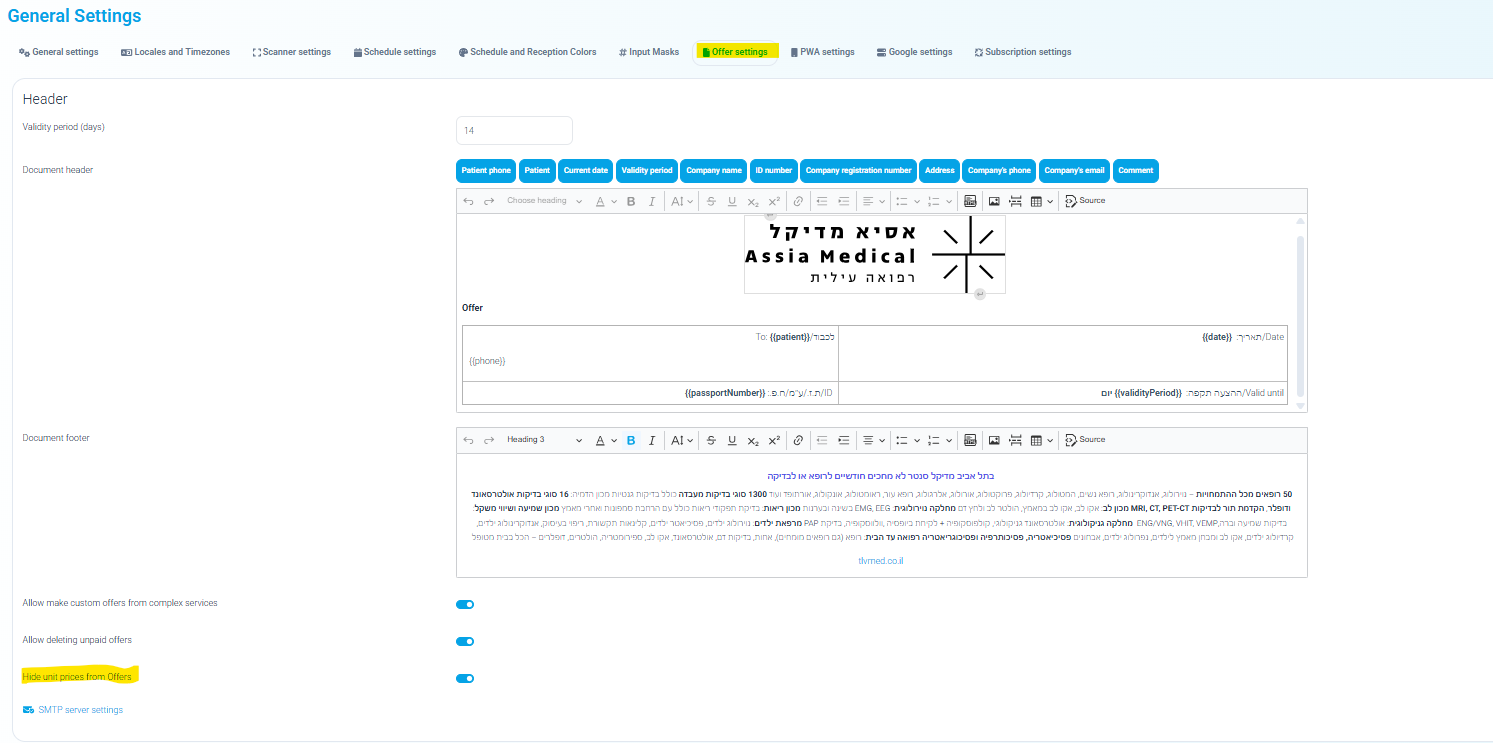Switch to the Schedule settings tab
The height and width of the screenshot is (743, 1493).
tap(395, 52)
